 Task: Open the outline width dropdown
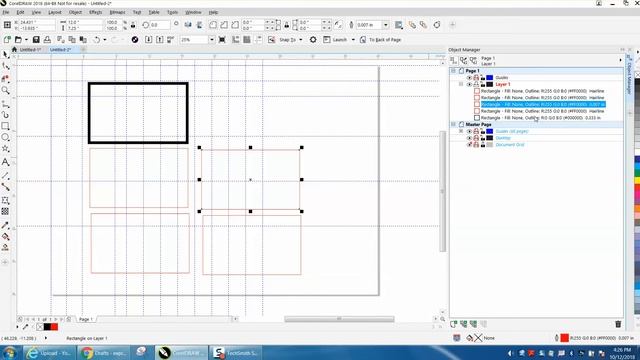point(385,25)
